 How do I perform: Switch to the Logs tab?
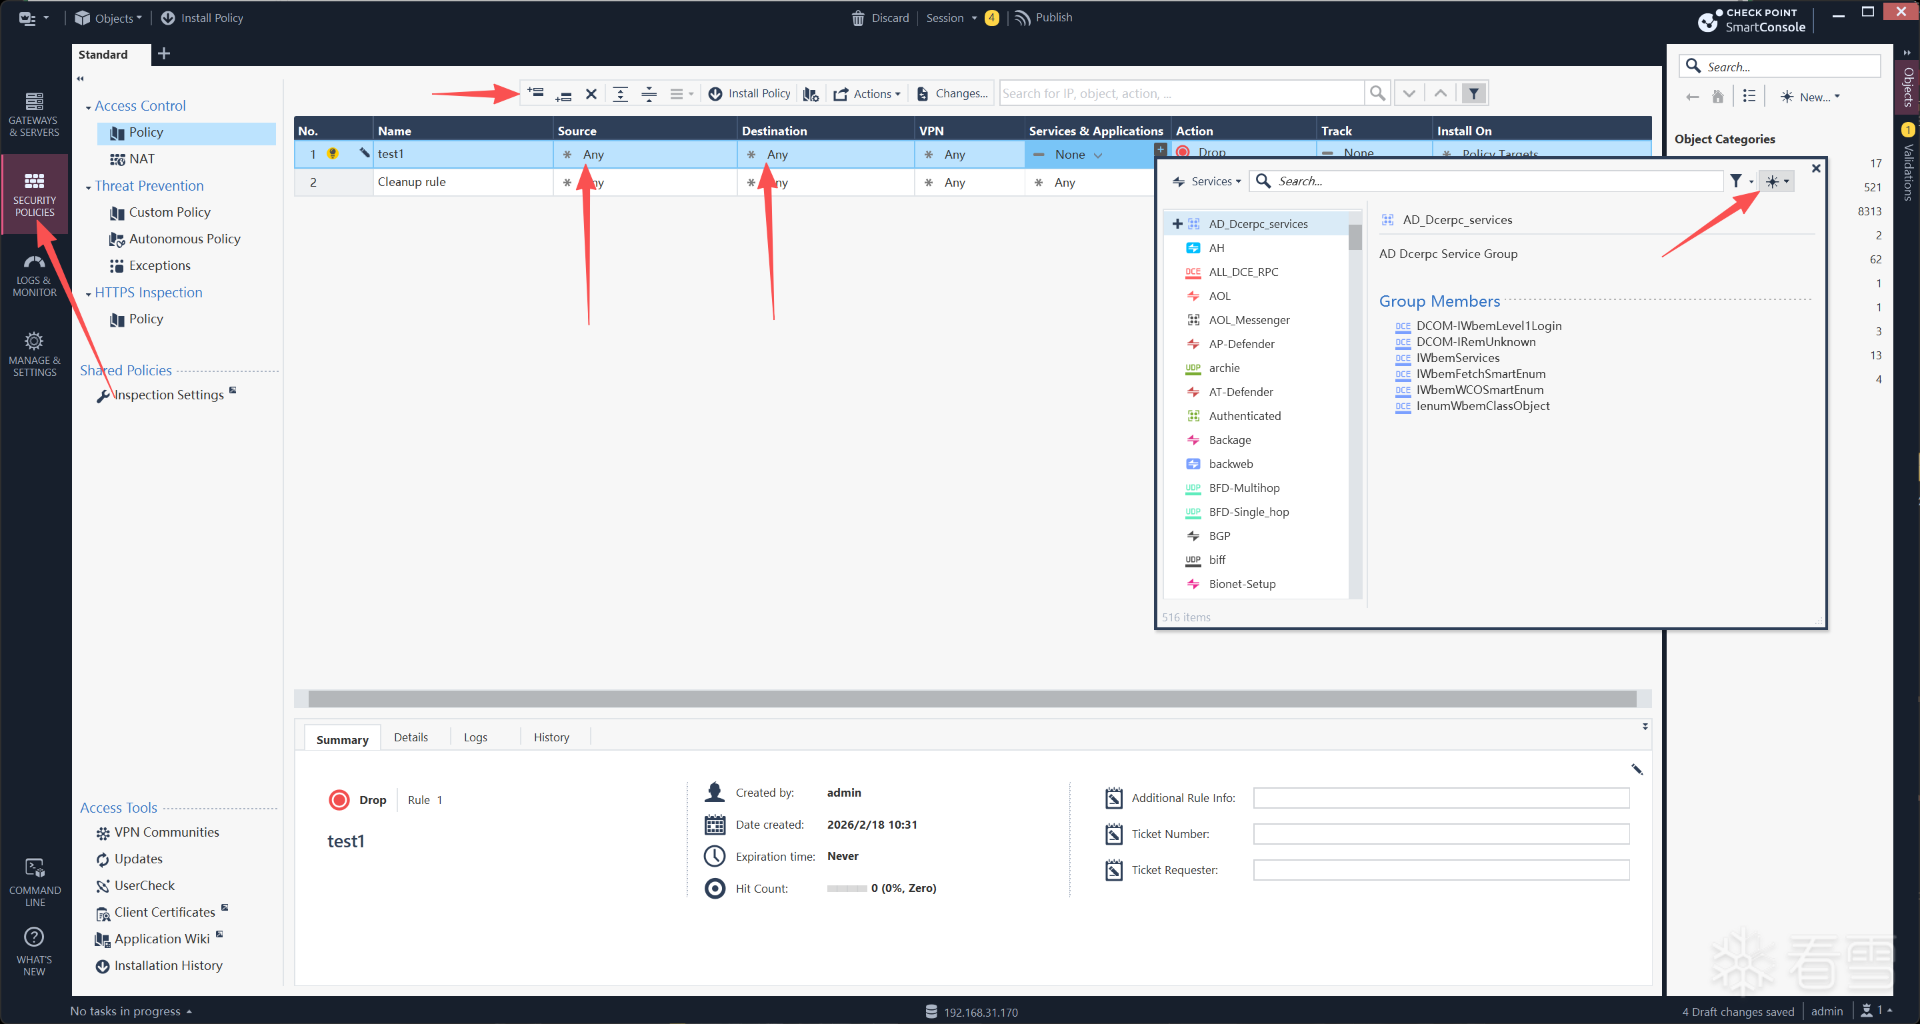click(476, 737)
